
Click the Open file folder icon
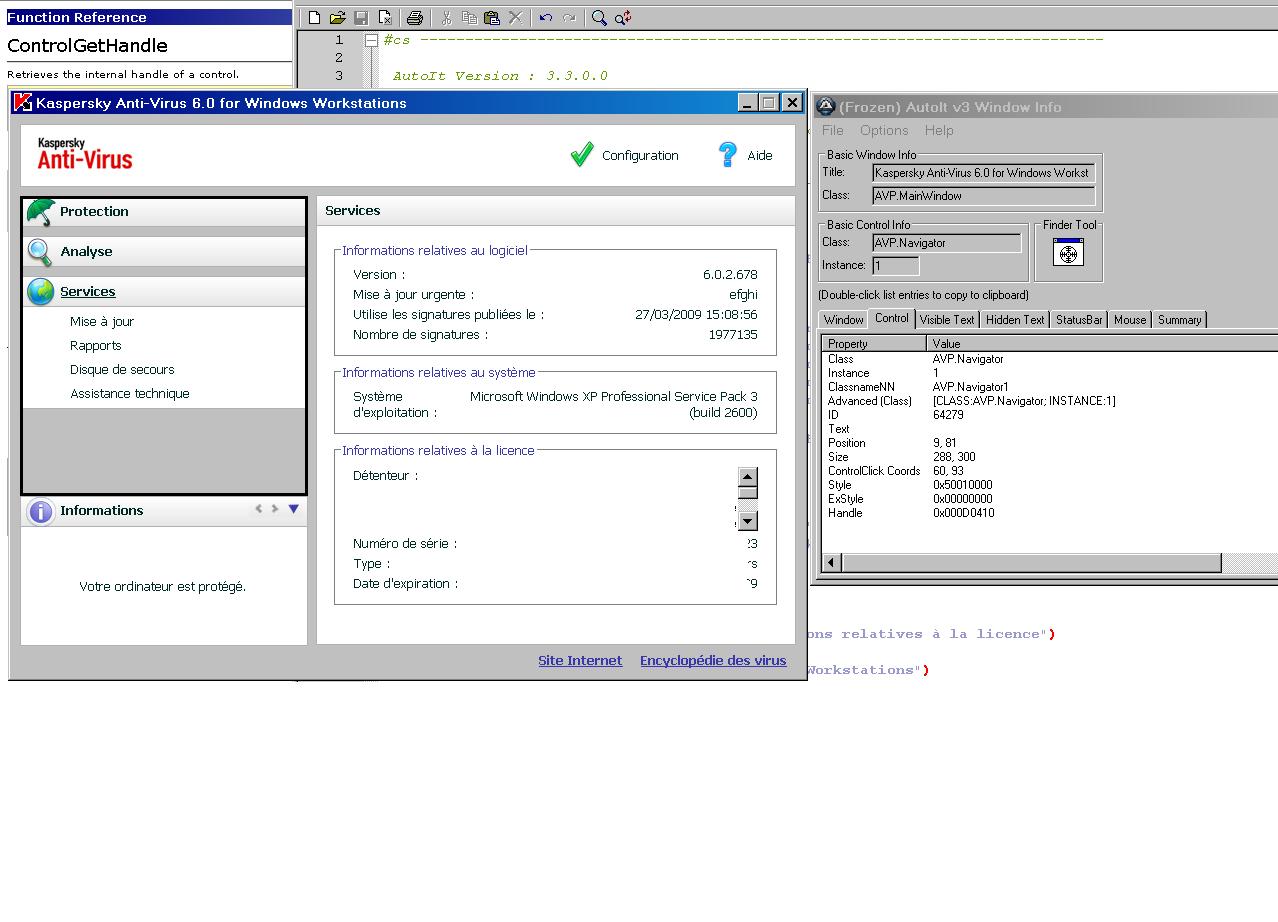coord(337,18)
